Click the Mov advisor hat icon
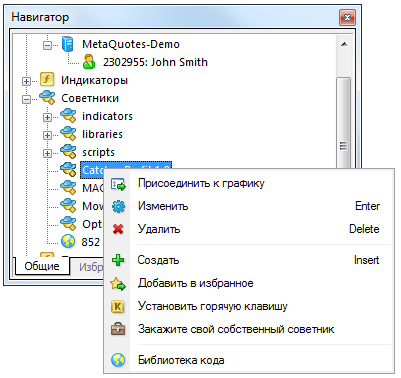The width and height of the screenshot is (401, 378). click(x=68, y=206)
